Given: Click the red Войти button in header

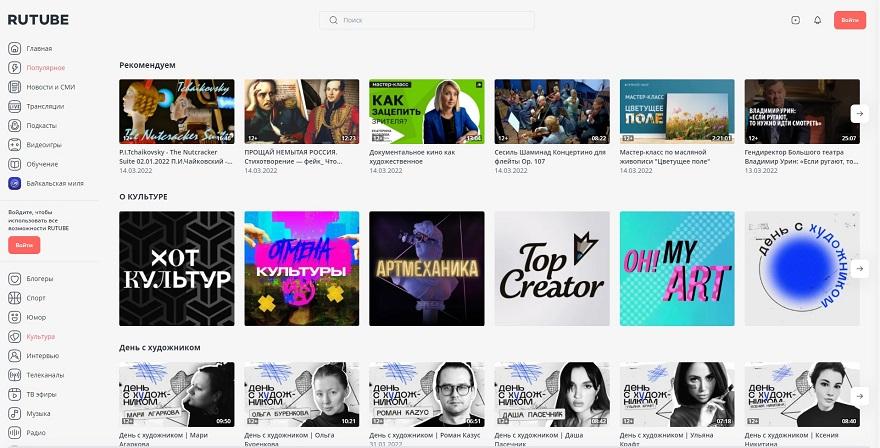Looking at the screenshot, I should pos(849,20).
